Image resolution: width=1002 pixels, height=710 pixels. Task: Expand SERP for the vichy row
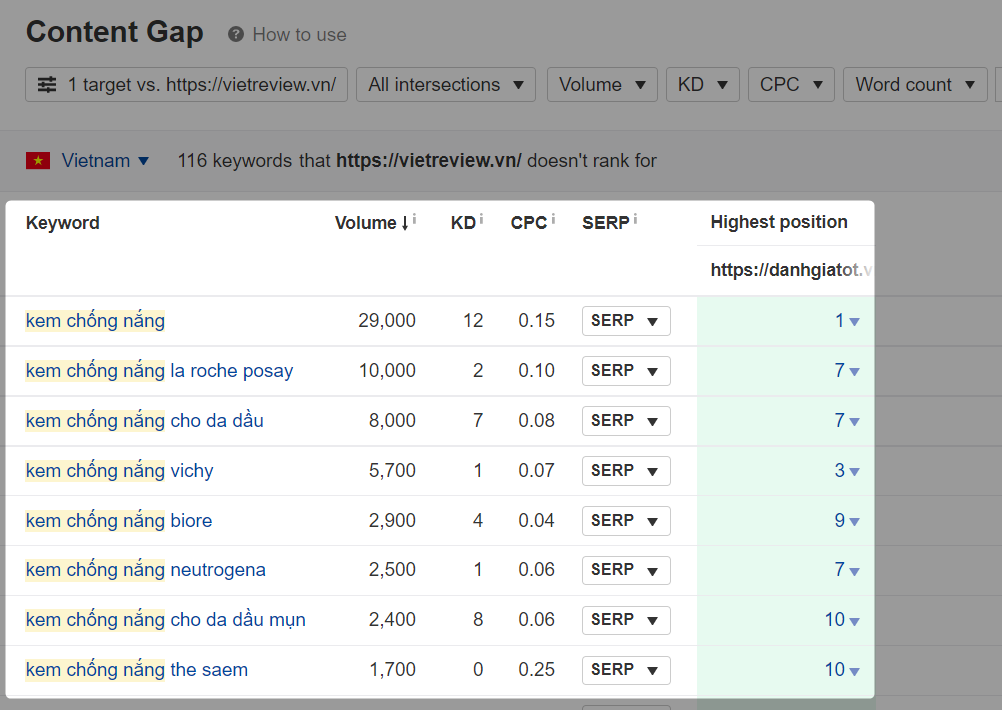[626, 470]
